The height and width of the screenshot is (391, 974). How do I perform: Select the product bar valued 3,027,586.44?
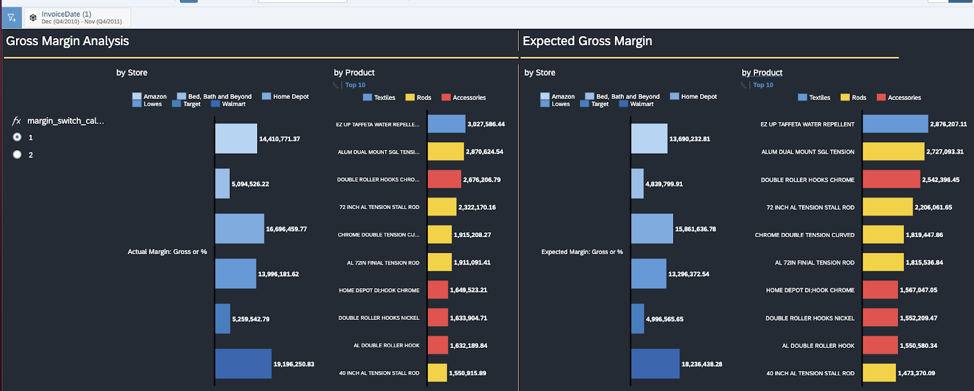point(447,124)
